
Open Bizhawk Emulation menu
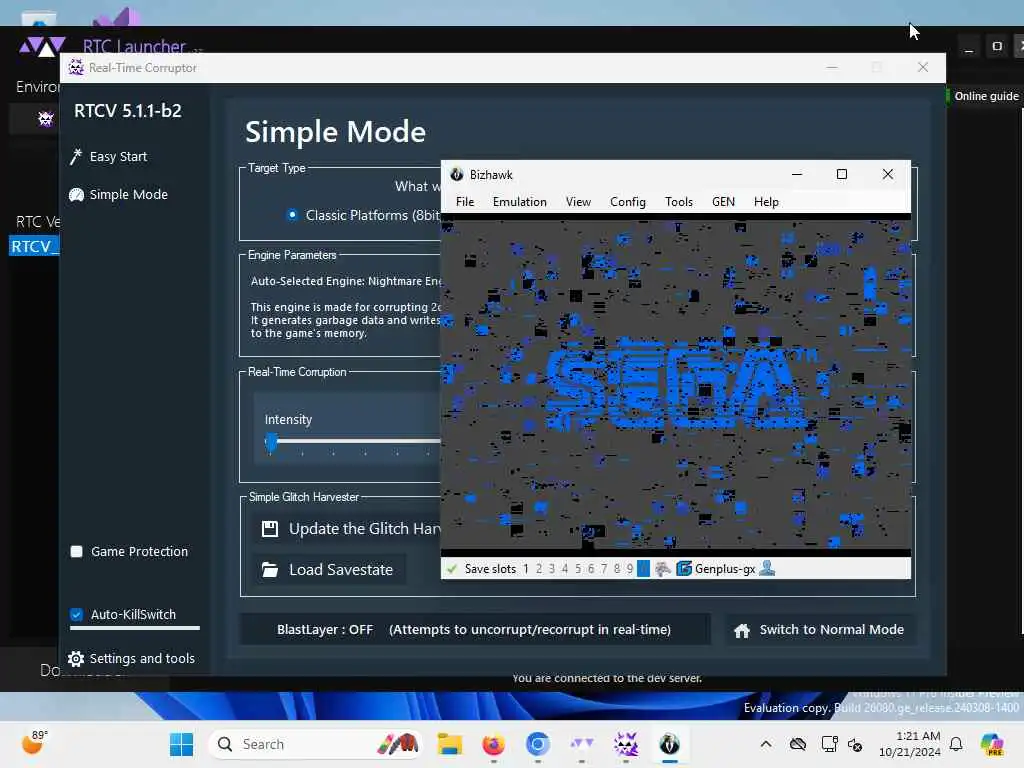tap(520, 202)
